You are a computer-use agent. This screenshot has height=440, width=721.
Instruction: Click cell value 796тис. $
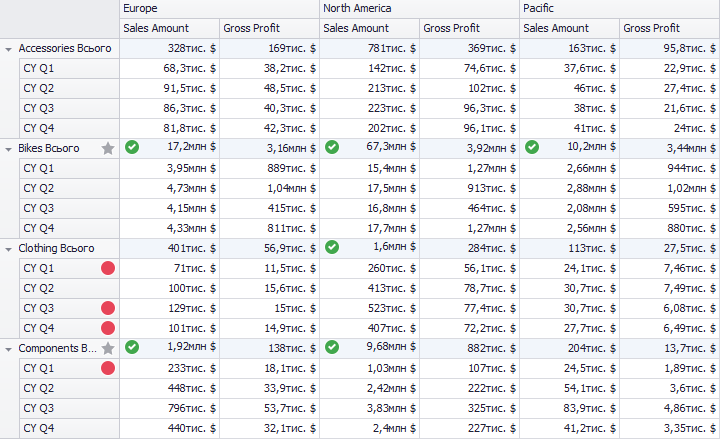[x=192, y=408]
